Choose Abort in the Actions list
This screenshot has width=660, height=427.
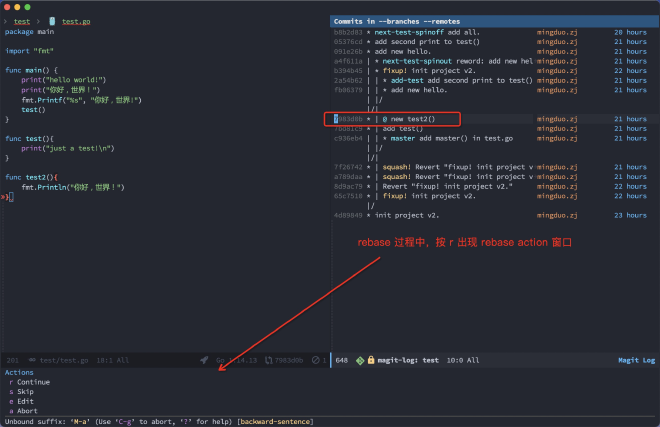click(x=28, y=411)
